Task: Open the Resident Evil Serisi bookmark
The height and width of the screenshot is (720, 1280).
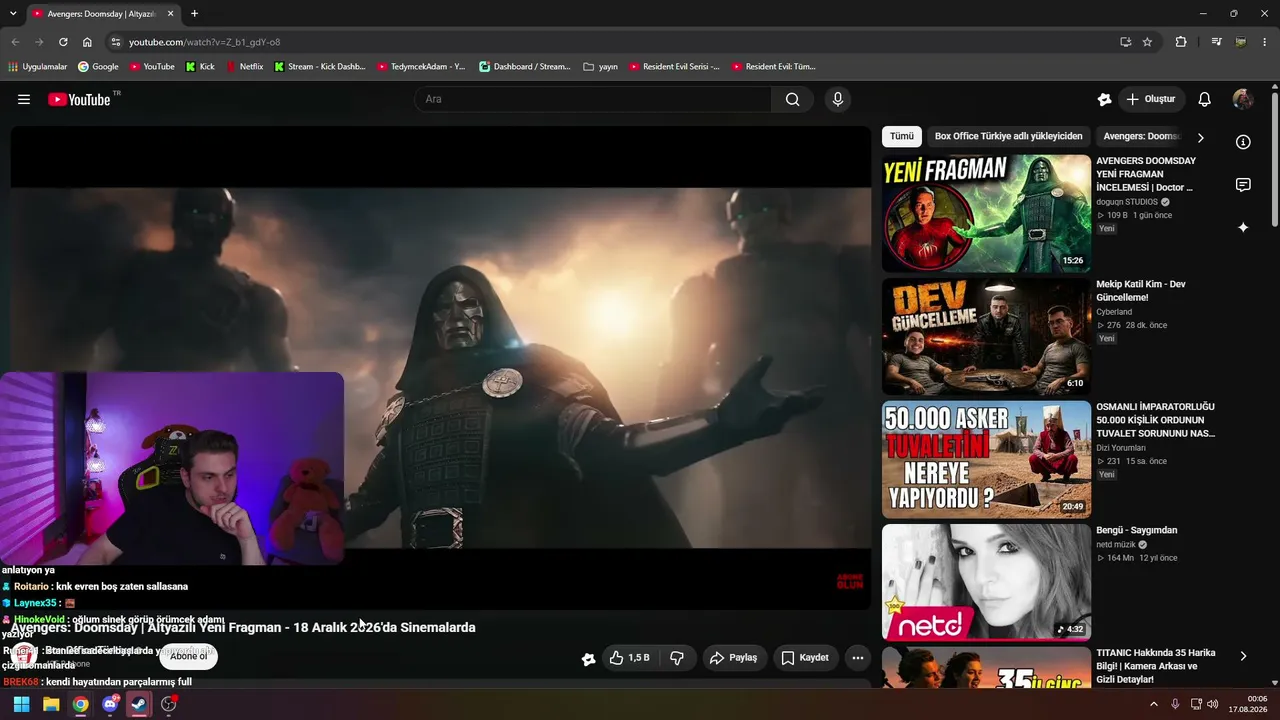Action: [x=674, y=67]
